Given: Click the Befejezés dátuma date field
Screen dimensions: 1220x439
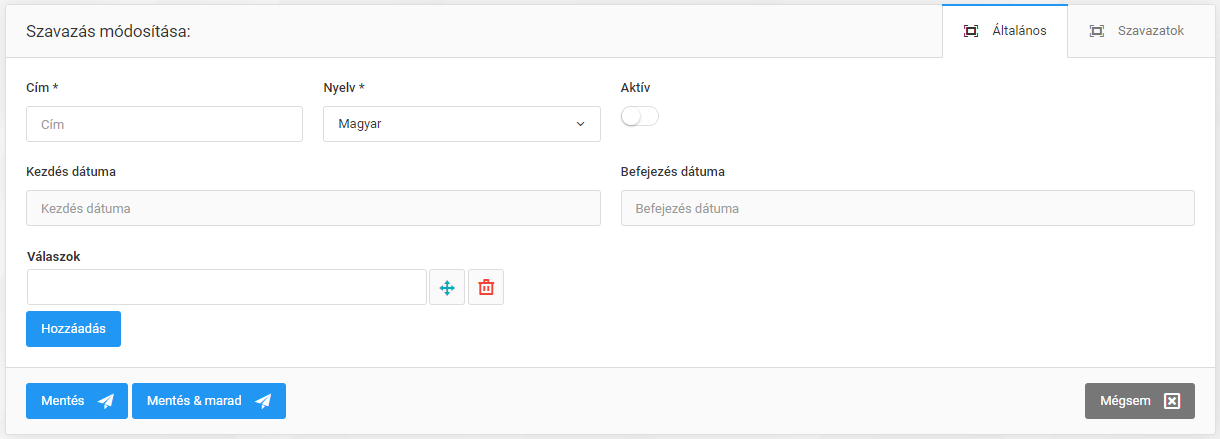Looking at the screenshot, I should (x=907, y=208).
